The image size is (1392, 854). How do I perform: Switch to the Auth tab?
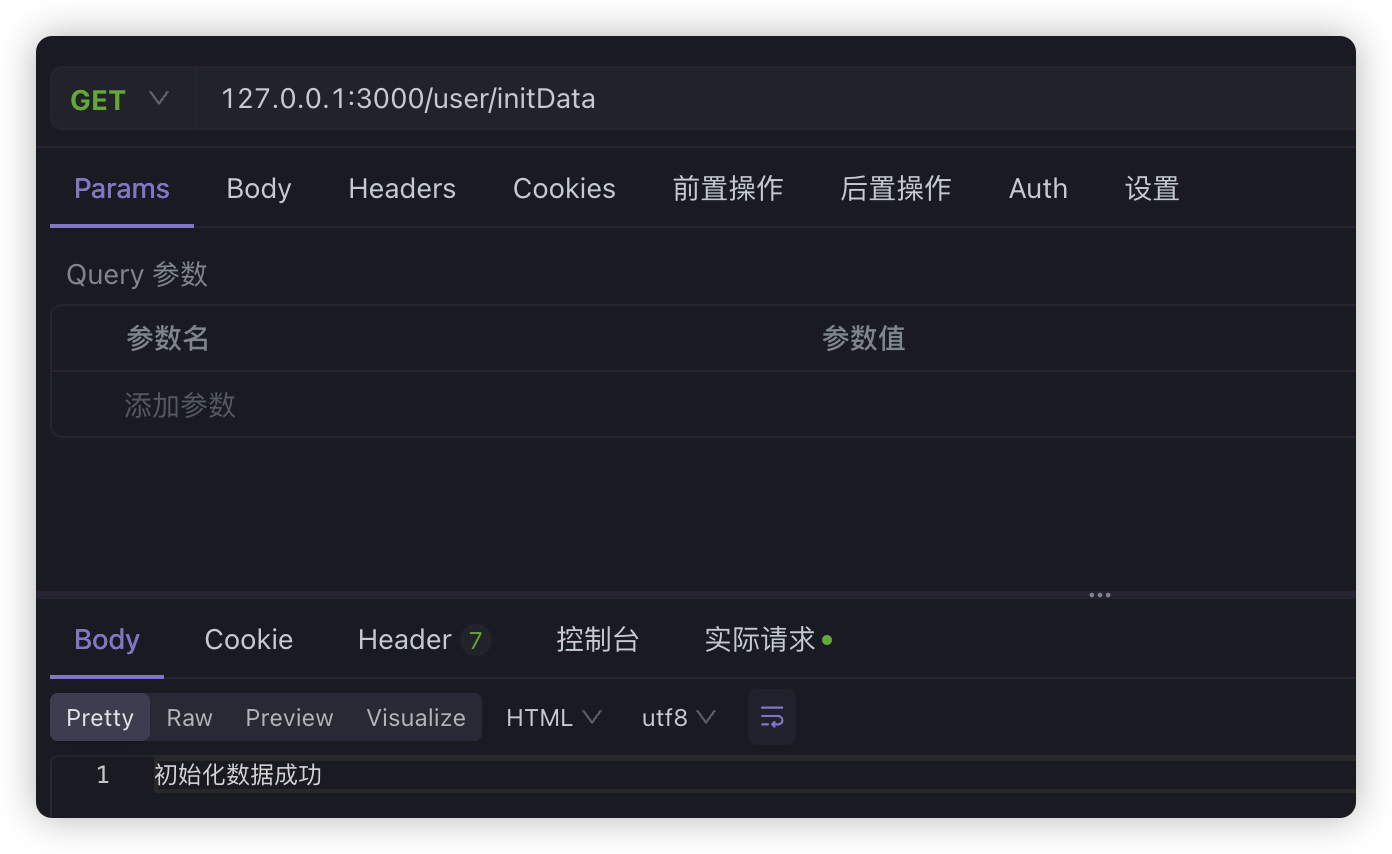click(1038, 189)
